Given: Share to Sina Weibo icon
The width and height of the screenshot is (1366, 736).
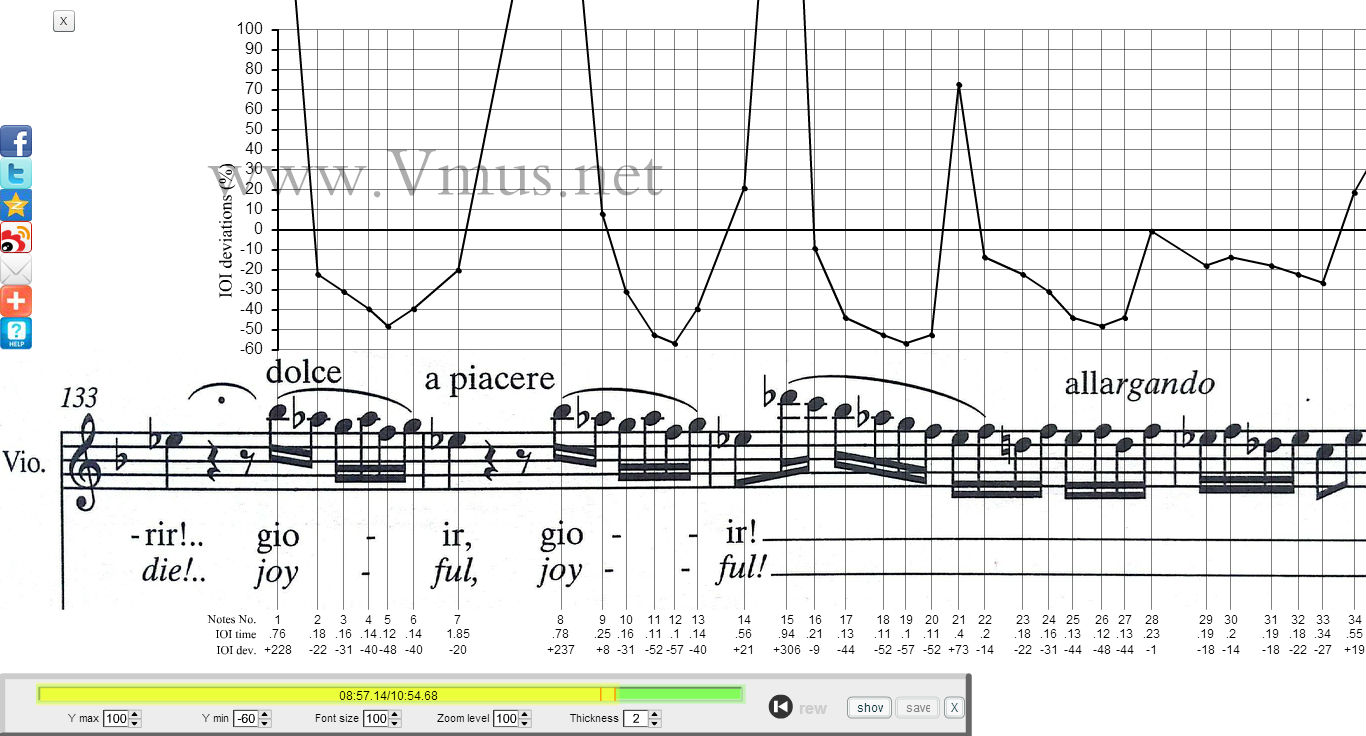Looking at the screenshot, I should coord(16,238).
